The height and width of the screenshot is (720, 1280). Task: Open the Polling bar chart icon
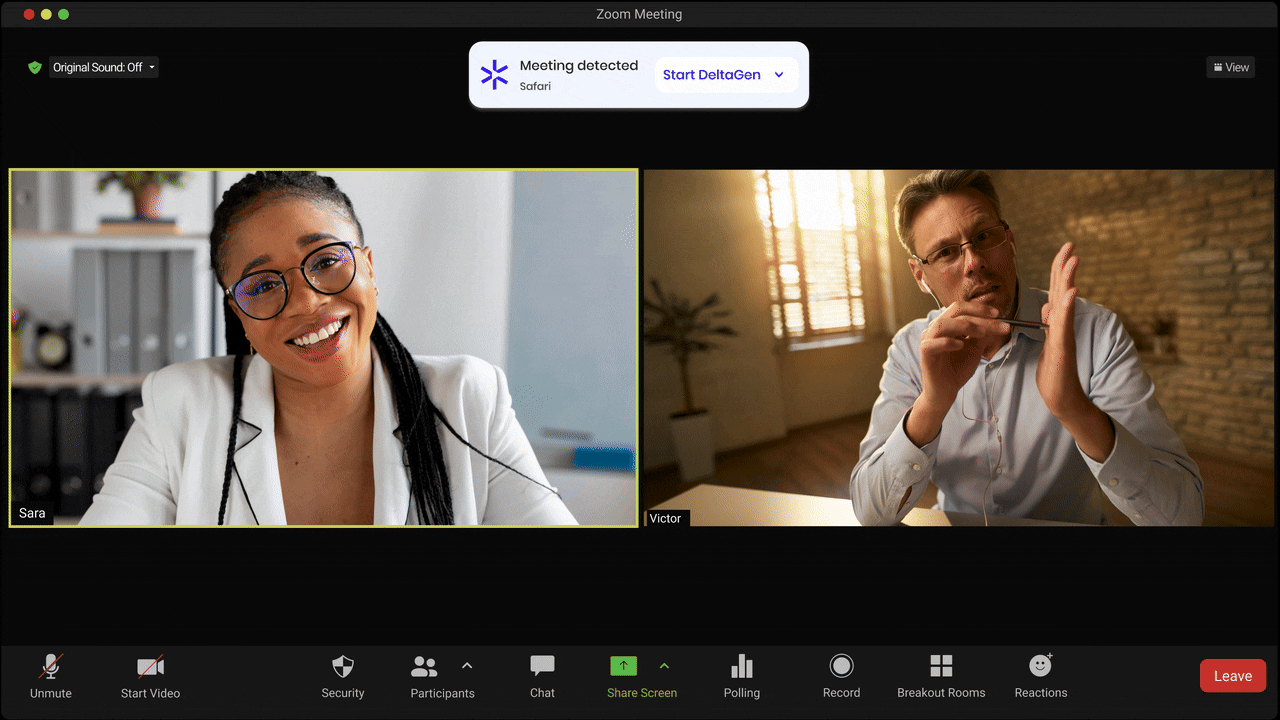pos(742,666)
